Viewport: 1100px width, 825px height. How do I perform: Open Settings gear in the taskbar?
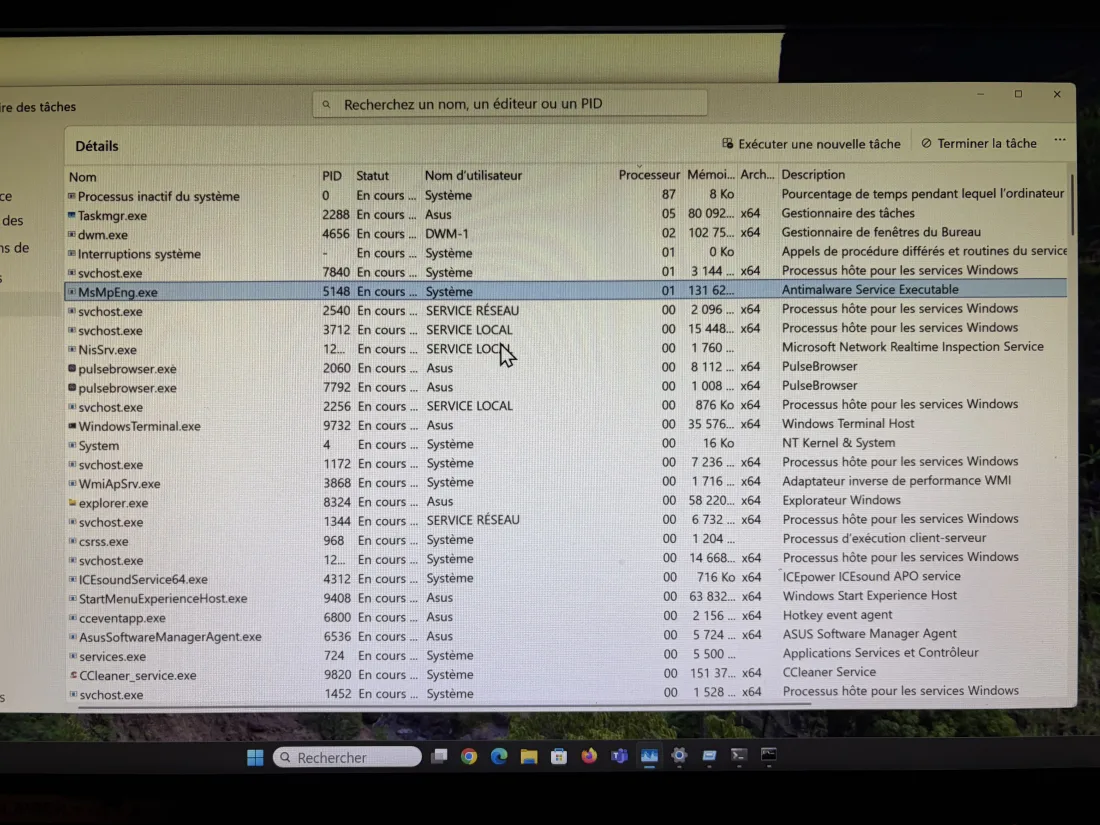pyautogui.click(x=679, y=756)
